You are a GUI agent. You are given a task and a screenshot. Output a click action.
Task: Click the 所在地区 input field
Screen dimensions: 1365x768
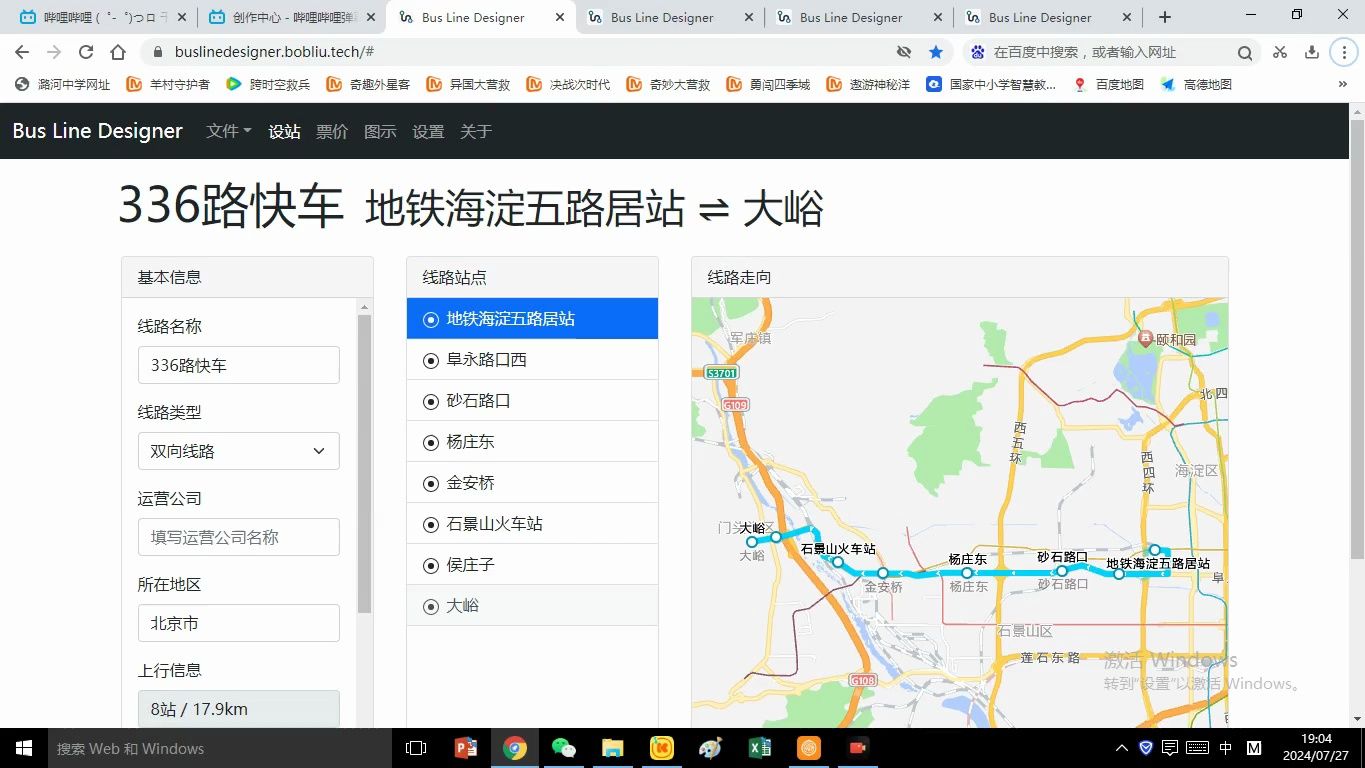point(239,623)
